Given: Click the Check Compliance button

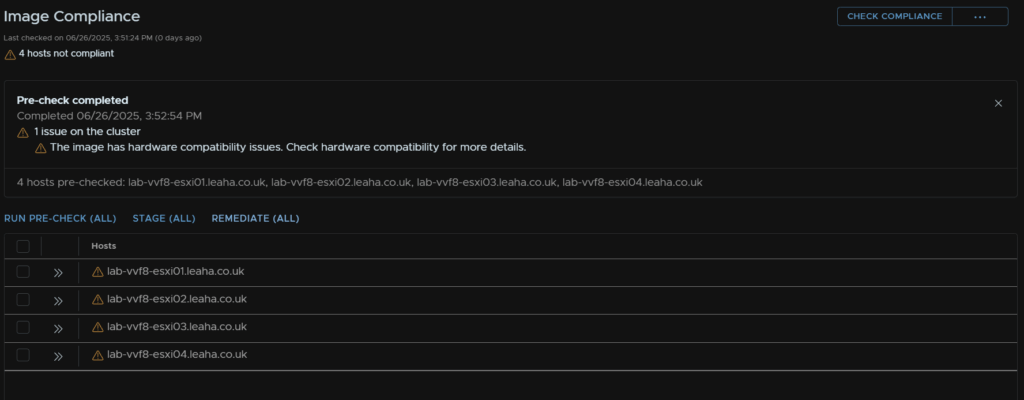Looking at the screenshot, I should [x=895, y=16].
